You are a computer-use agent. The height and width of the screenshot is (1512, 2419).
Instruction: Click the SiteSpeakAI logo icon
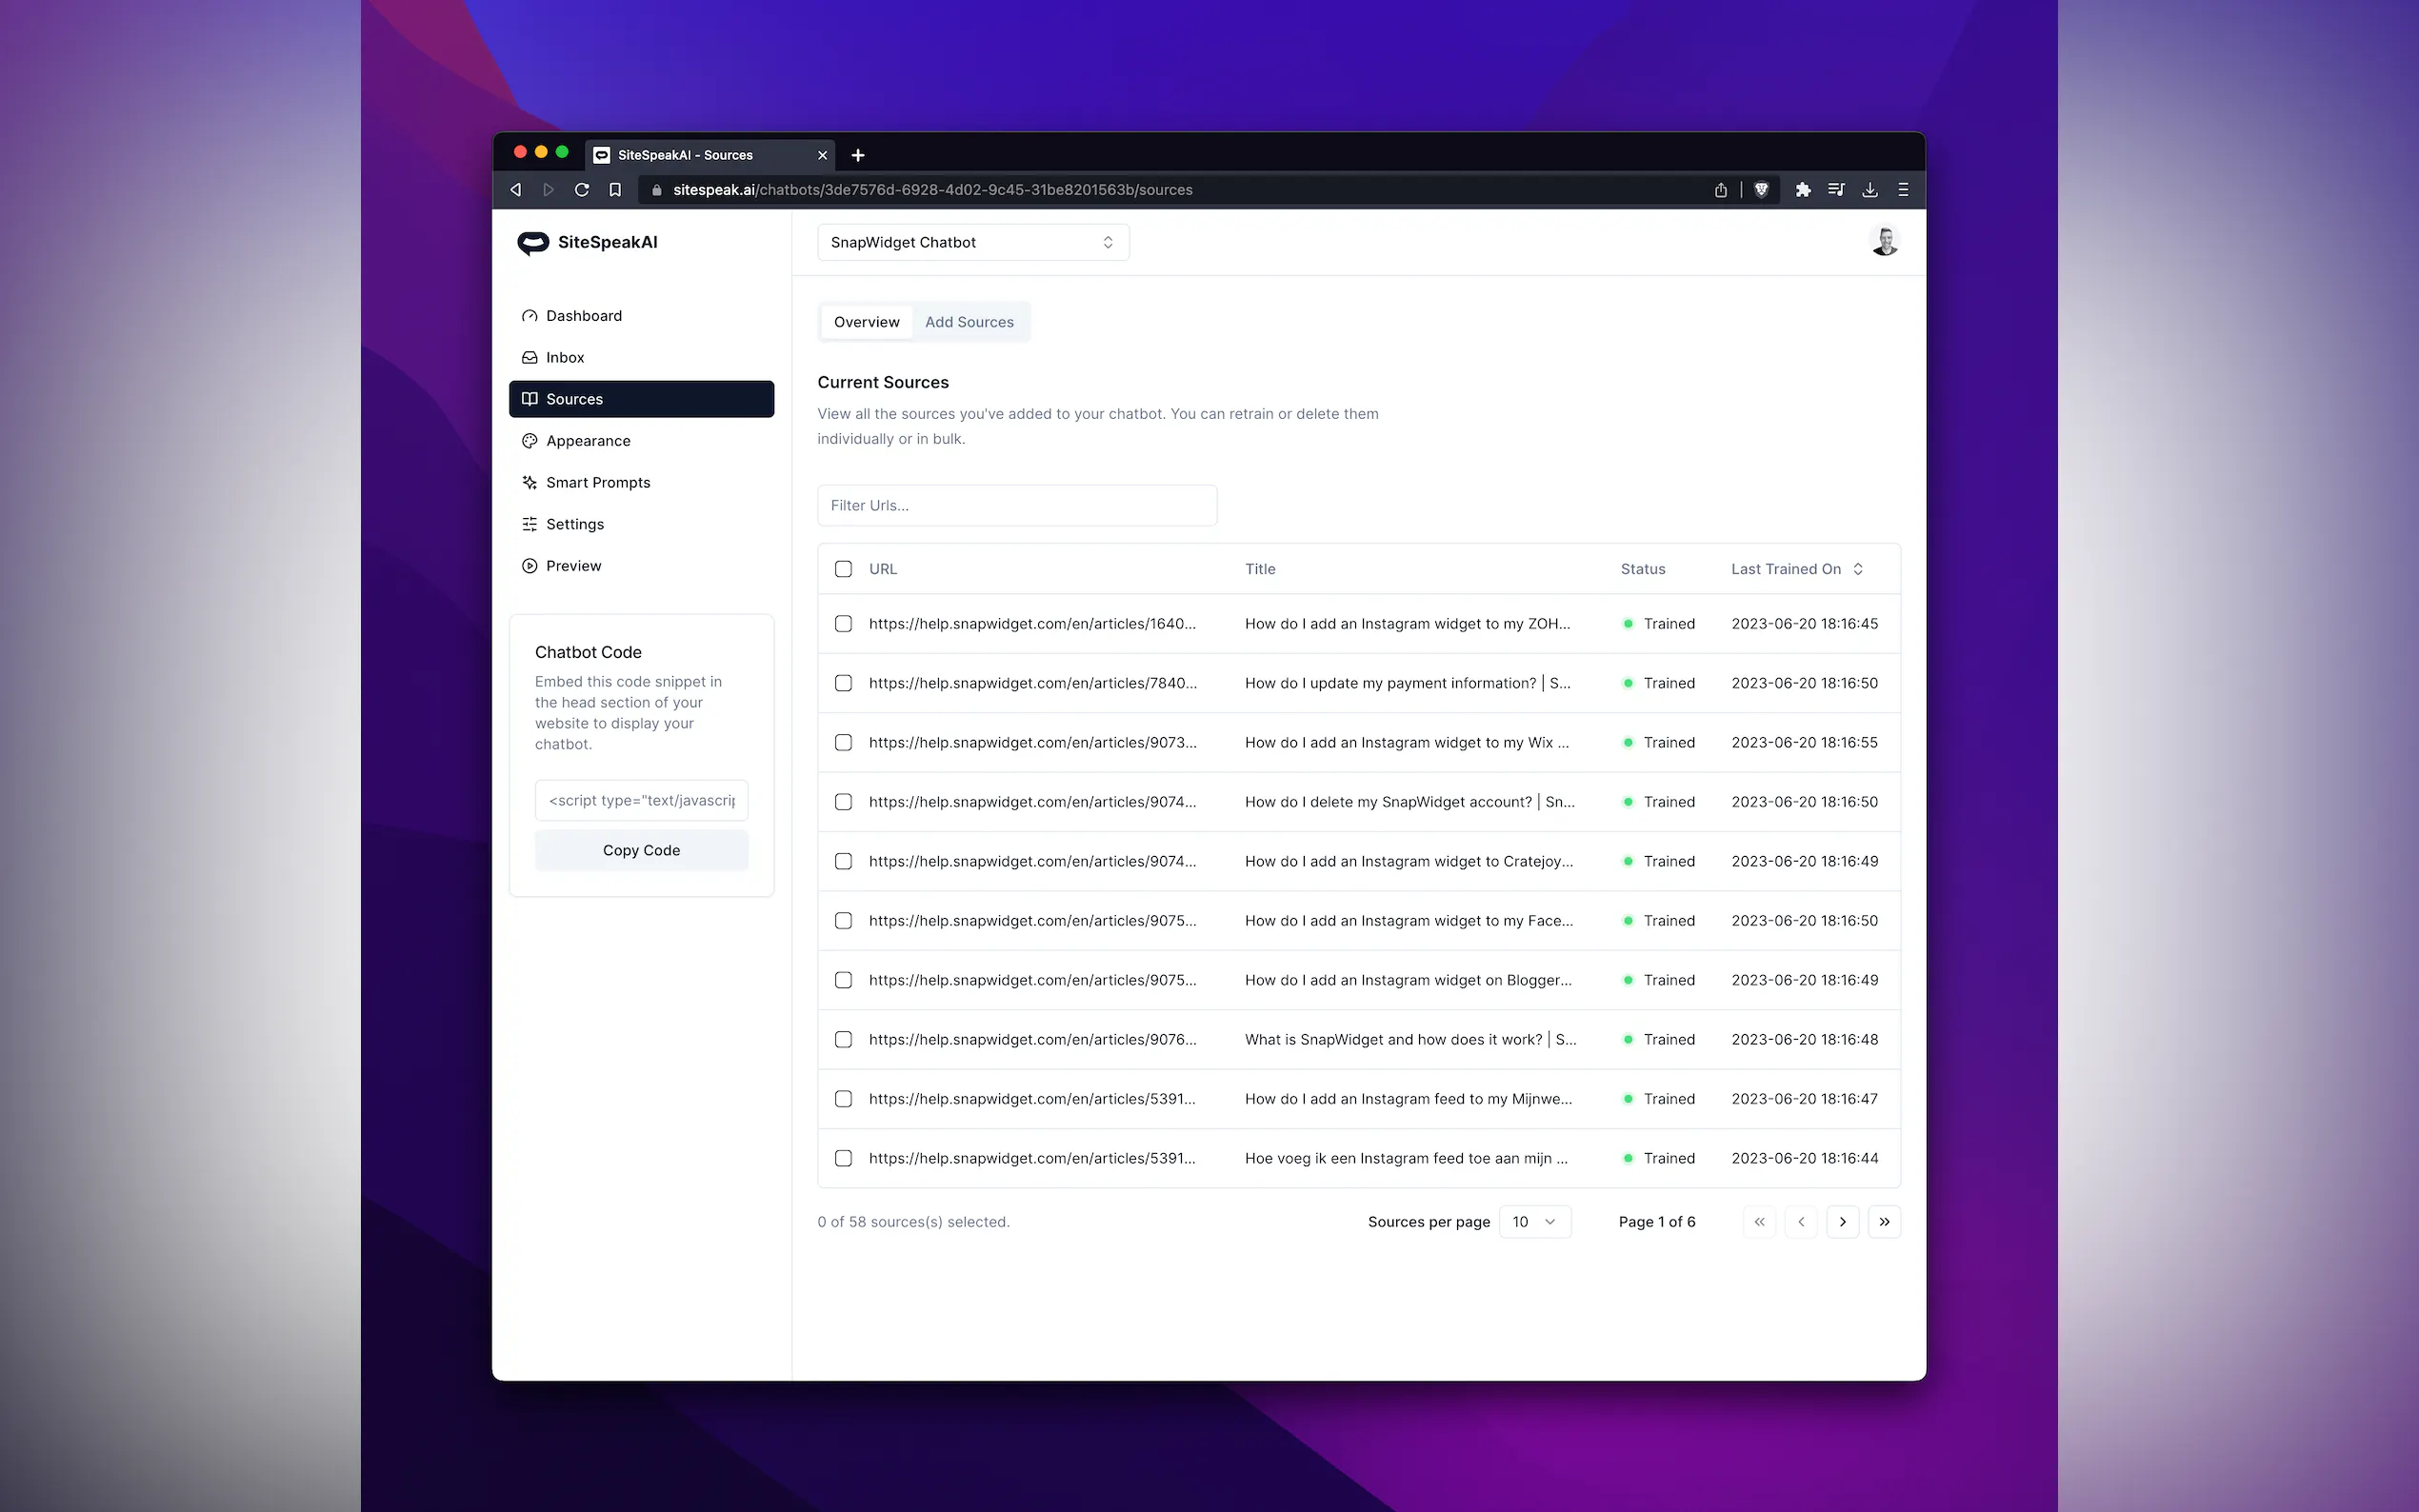click(x=532, y=243)
